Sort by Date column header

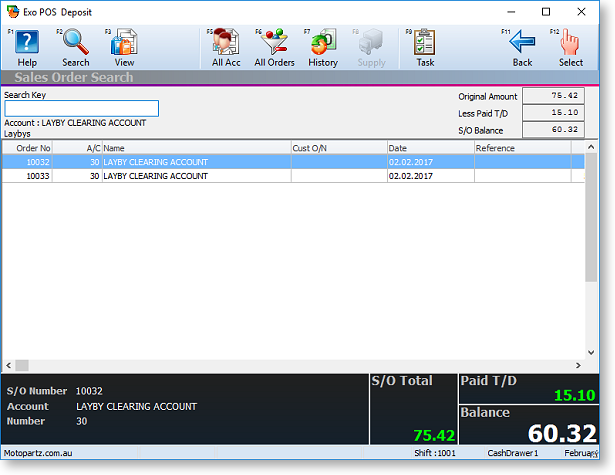click(x=431, y=148)
